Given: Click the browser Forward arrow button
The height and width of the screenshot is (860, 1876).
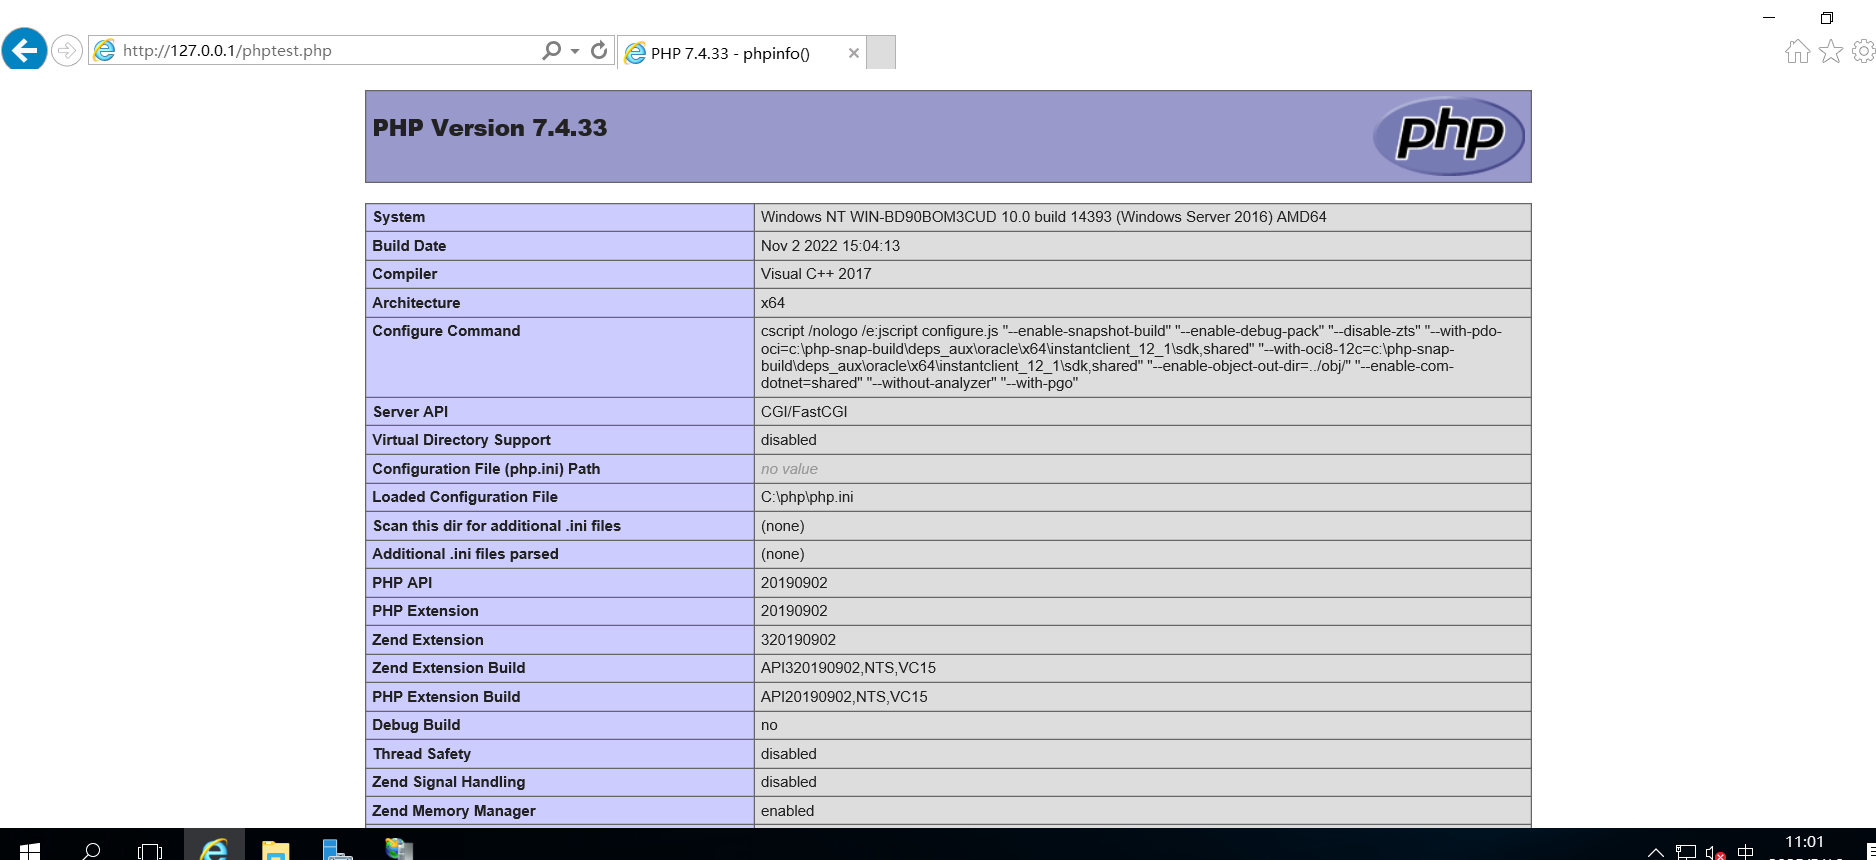Looking at the screenshot, I should (x=67, y=50).
